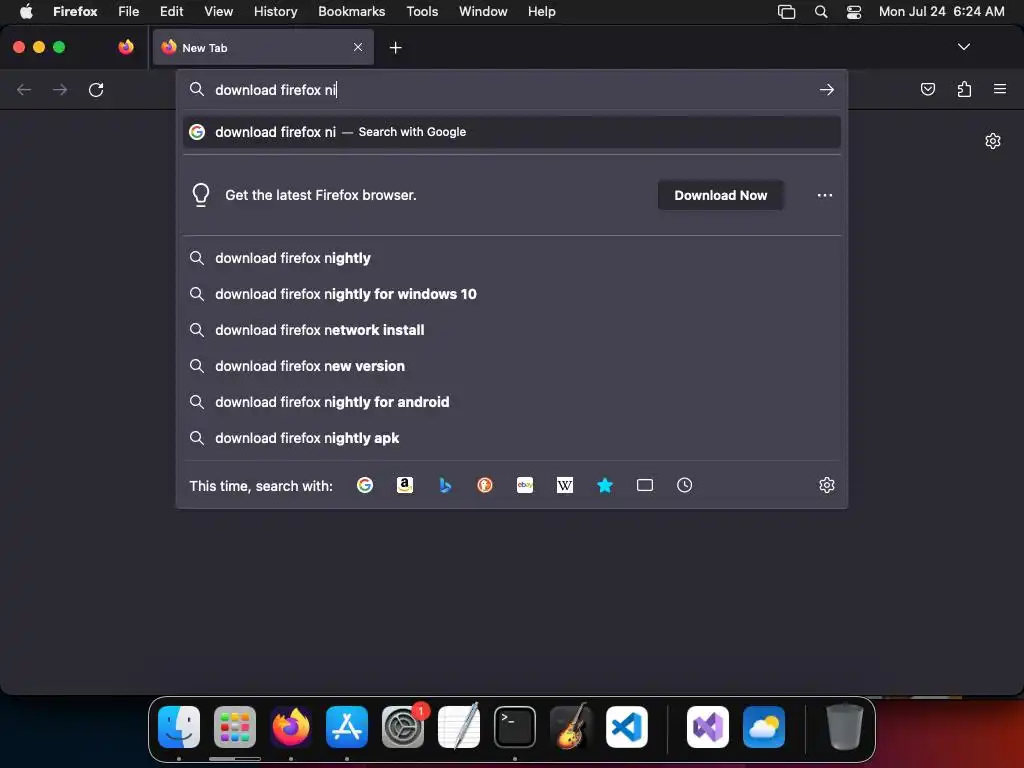
Task: Open the Weather app from the Dock
Action: coord(764,727)
